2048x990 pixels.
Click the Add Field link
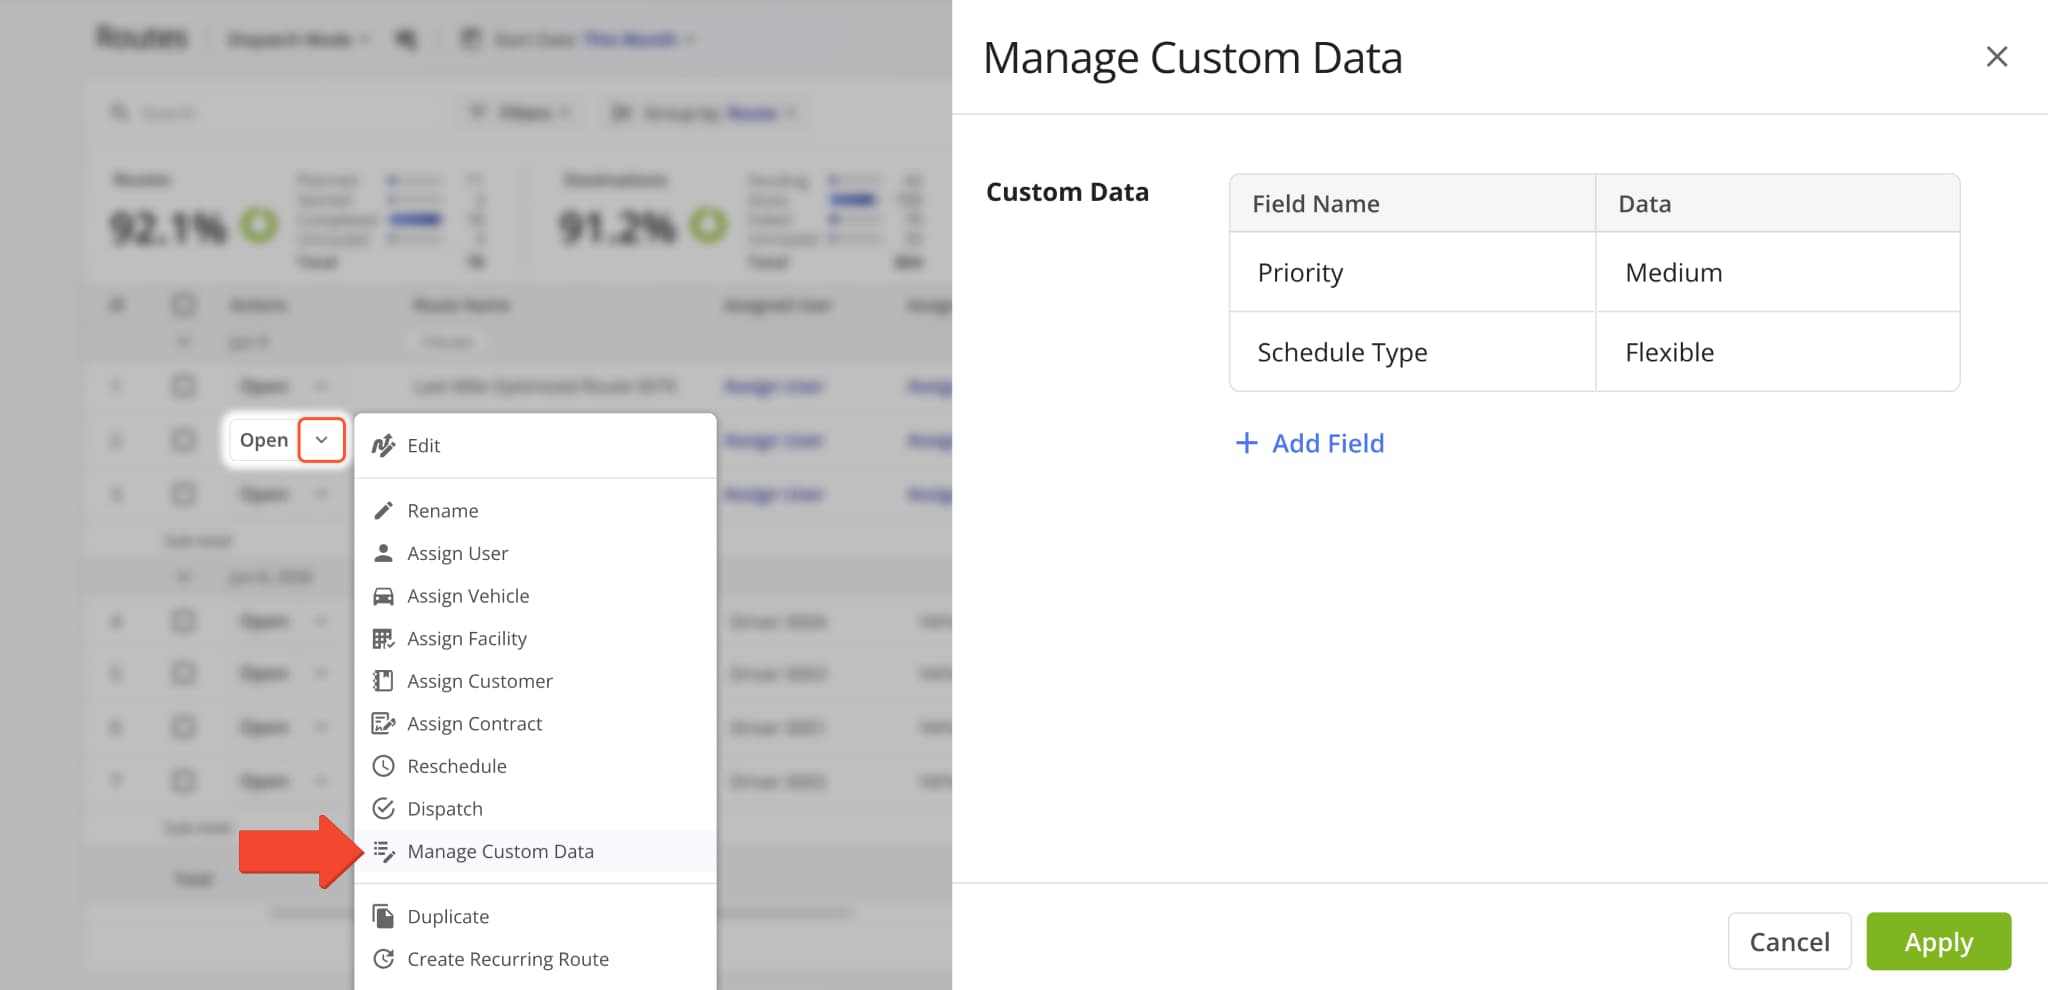click(x=1310, y=443)
